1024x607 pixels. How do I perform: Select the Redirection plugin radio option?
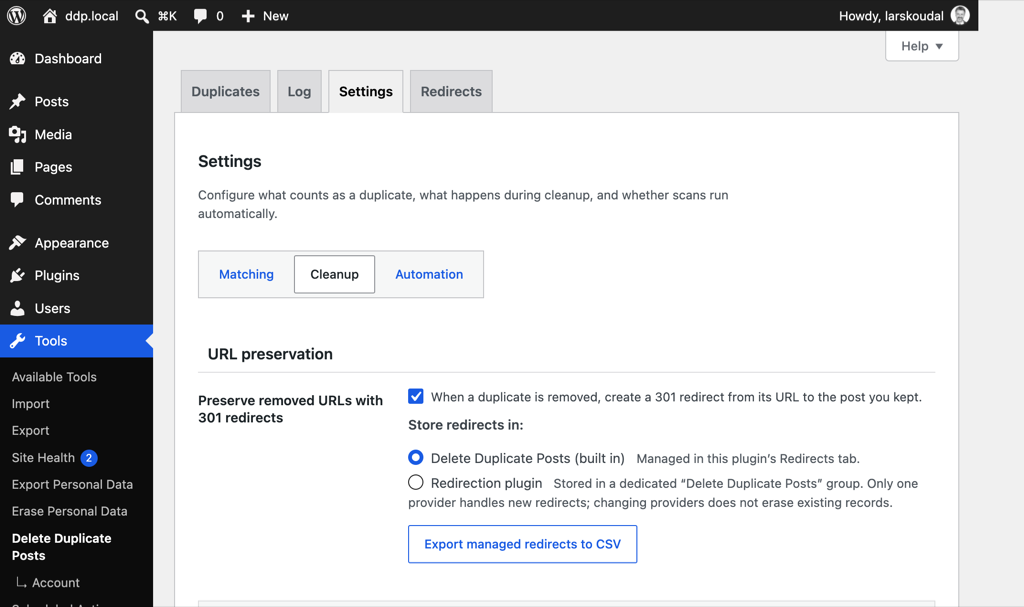coord(415,482)
